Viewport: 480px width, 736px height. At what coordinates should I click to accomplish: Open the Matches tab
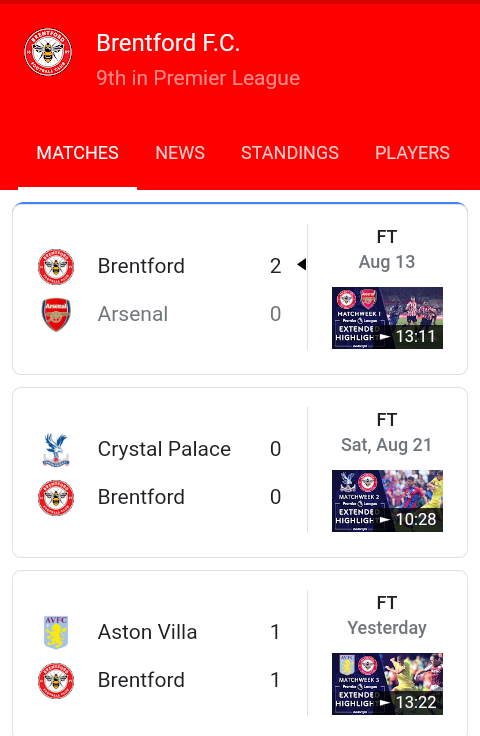click(x=77, y=153)
